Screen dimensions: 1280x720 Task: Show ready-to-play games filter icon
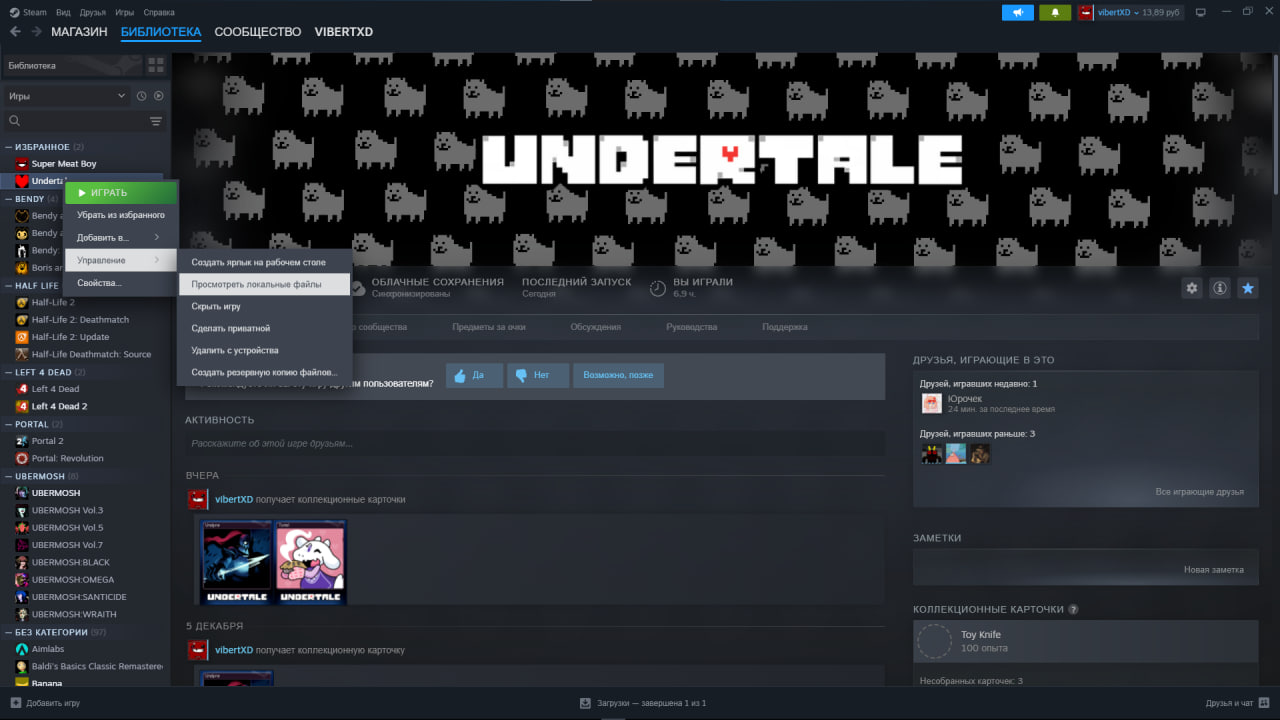pyautogui.click(x=158, y=96)
